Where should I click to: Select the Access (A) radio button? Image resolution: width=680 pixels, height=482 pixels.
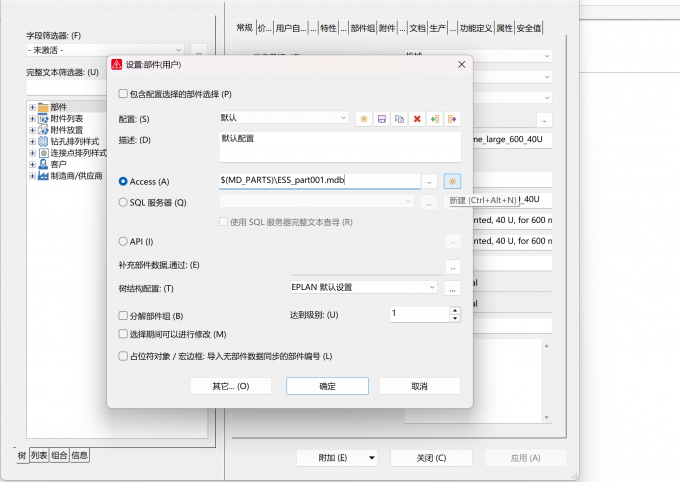click(123, 181)
